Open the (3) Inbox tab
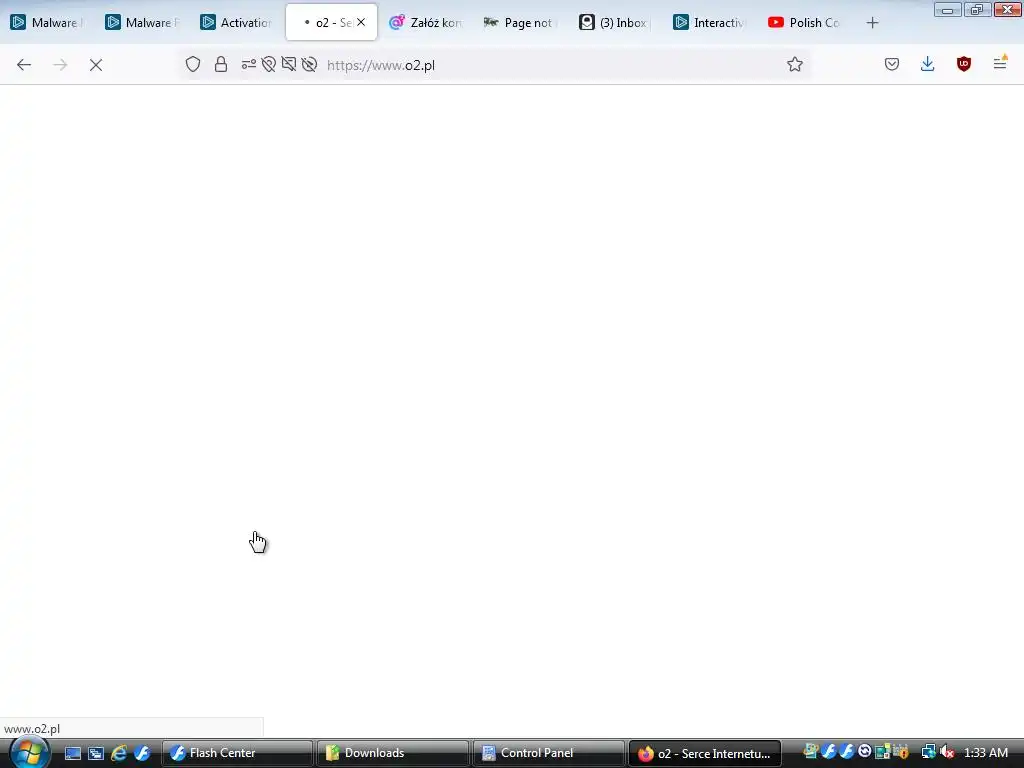This screenshot has height=768, width=1024. (x=615, y=23)
